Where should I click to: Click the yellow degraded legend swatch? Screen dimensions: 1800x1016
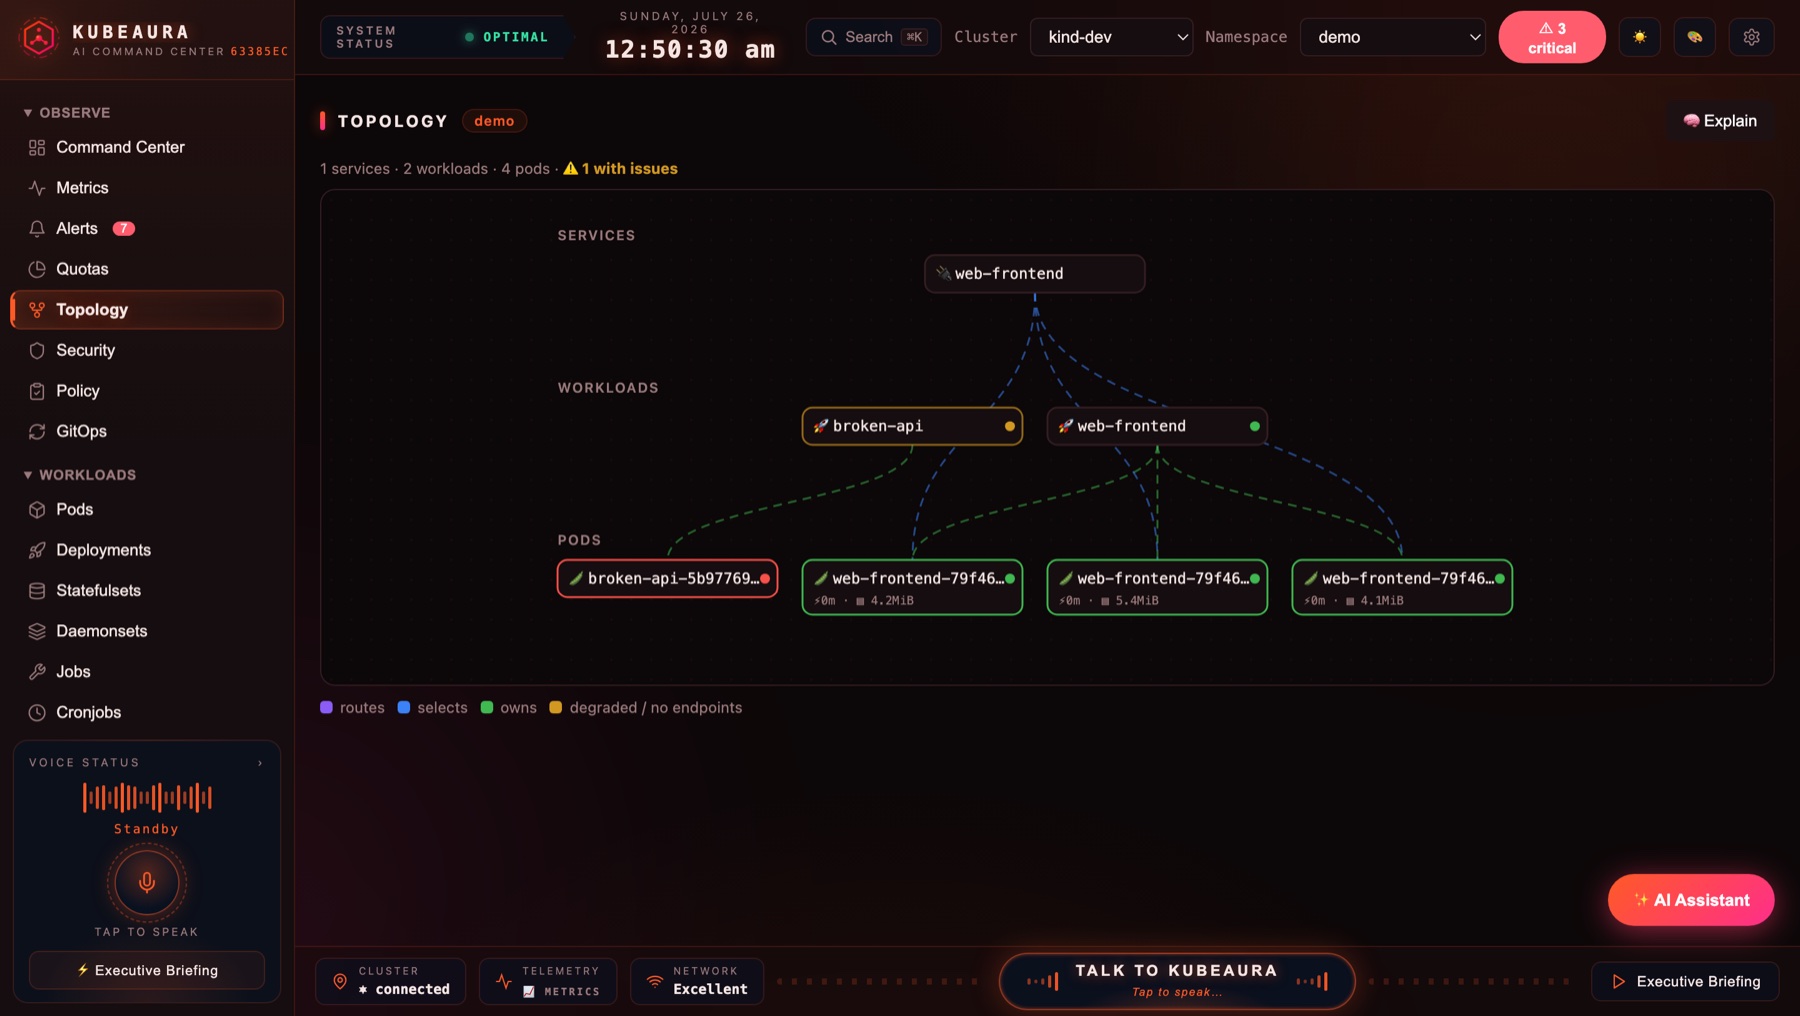click(556, 707)
